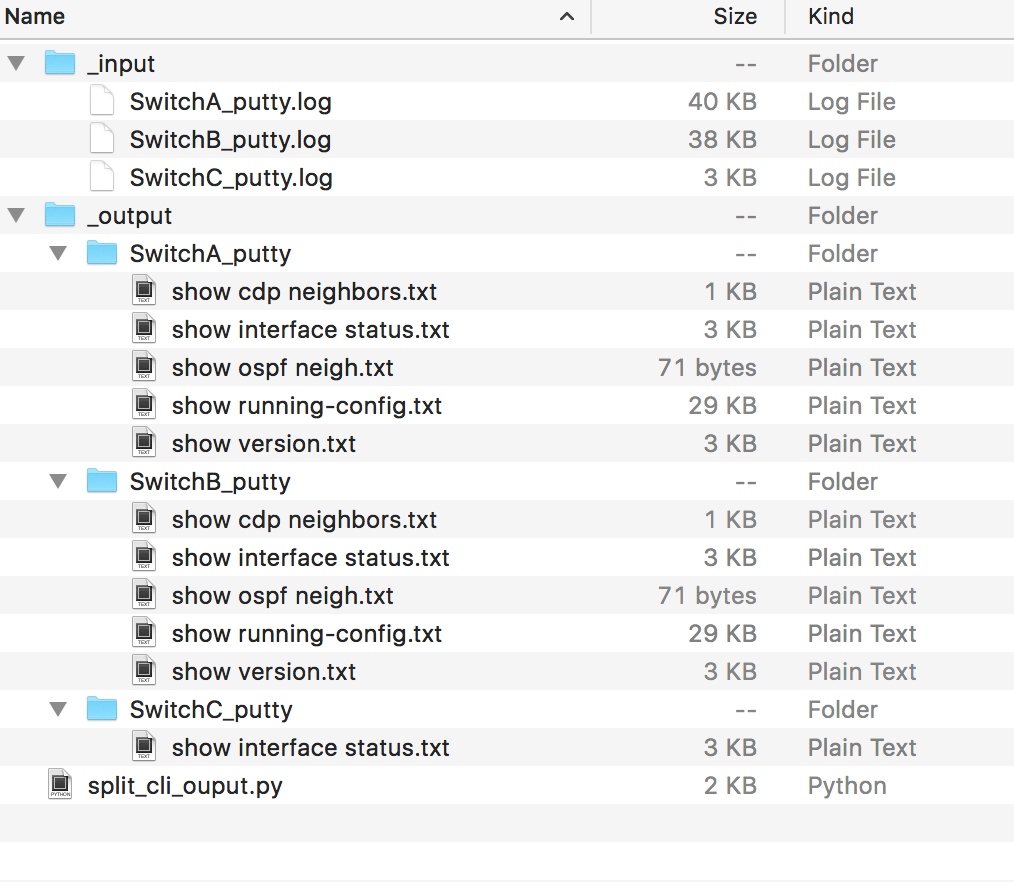The image size is (1014, 882).
Task: Select show running-config.txt under SwitchA_putty
Action: pyautogui.click(x=307, y=407)
